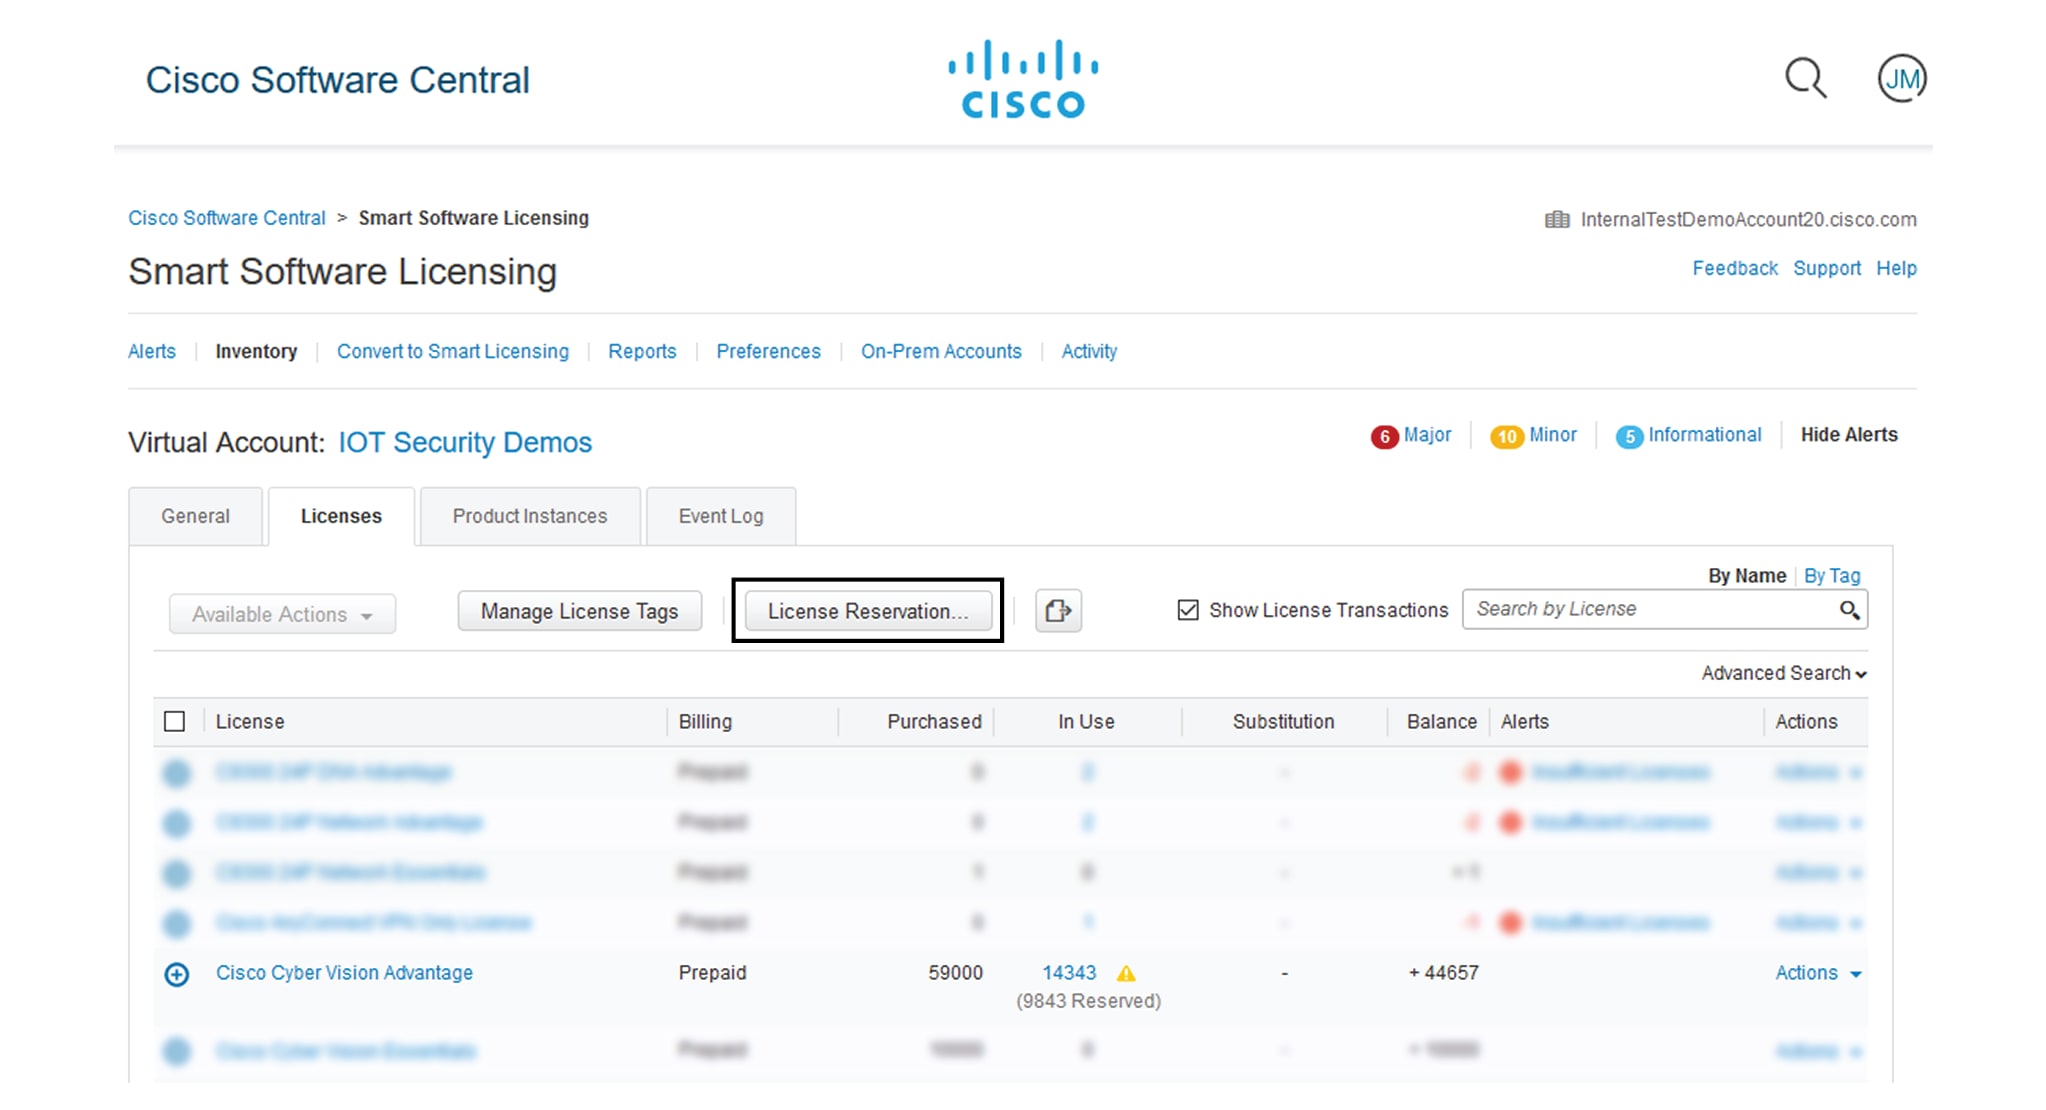Click the 14343 in-use count link

(1069, 973)
